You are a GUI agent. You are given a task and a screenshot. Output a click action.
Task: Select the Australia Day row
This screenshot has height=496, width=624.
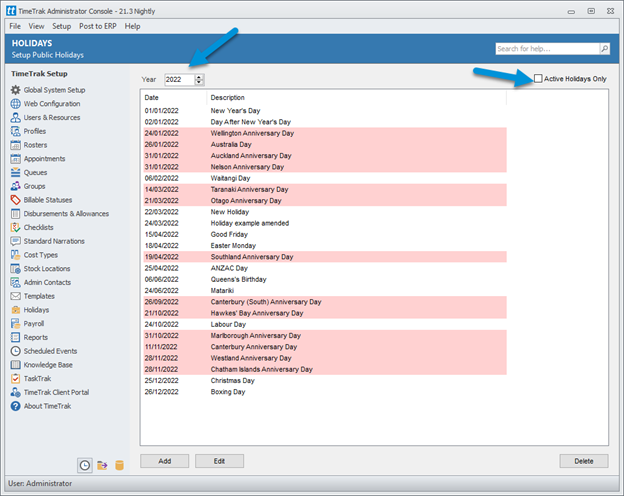pos(324,144)
